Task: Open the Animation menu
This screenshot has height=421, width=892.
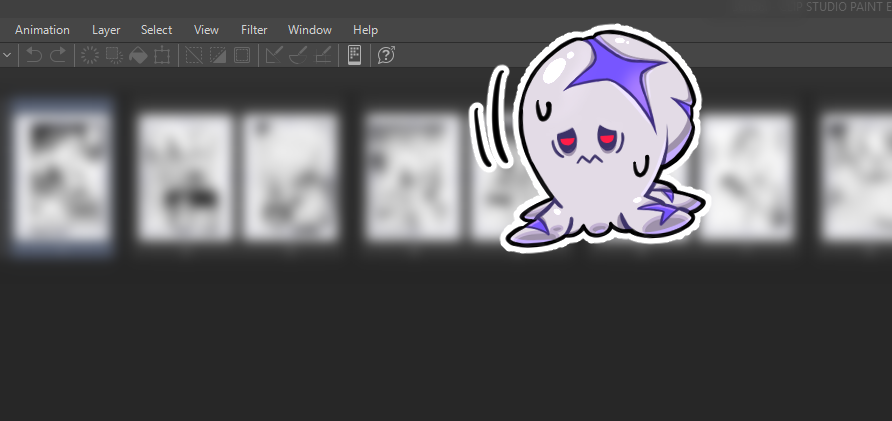Action: 42,30
